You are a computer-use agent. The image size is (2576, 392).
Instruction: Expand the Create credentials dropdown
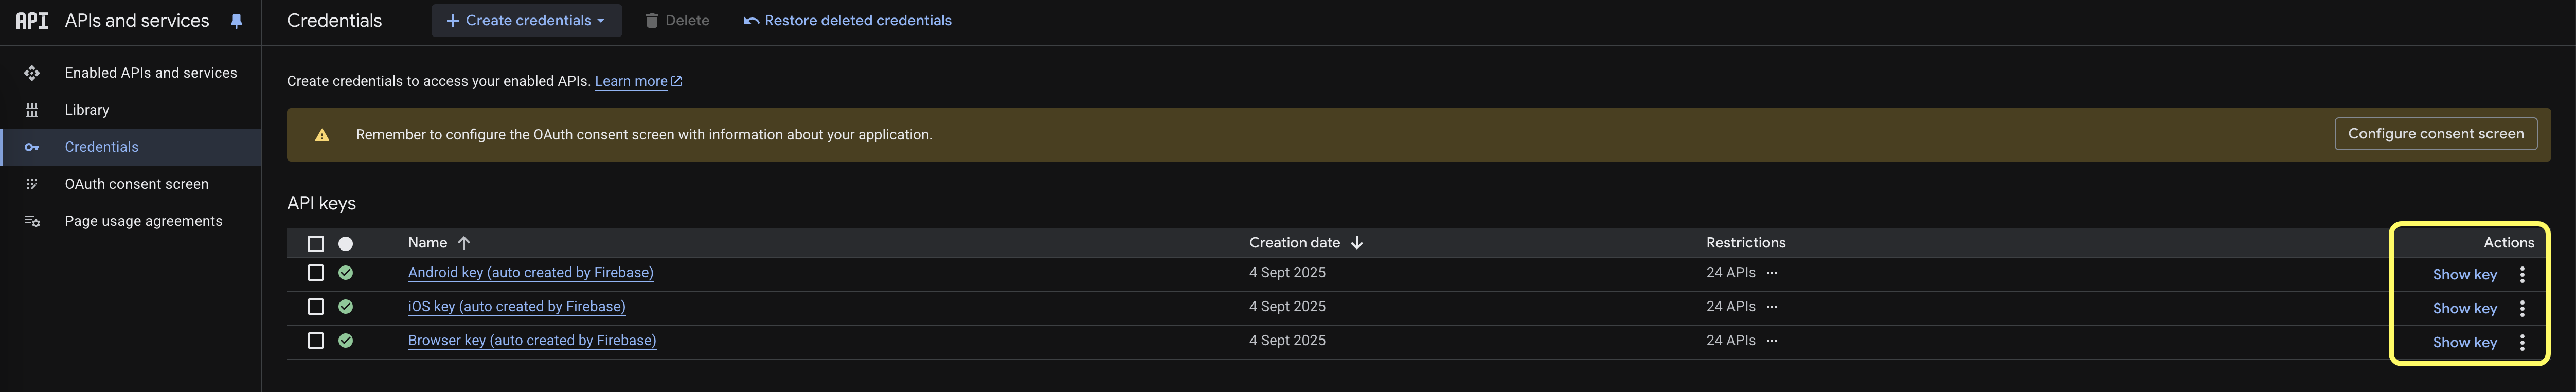(526, 20)
